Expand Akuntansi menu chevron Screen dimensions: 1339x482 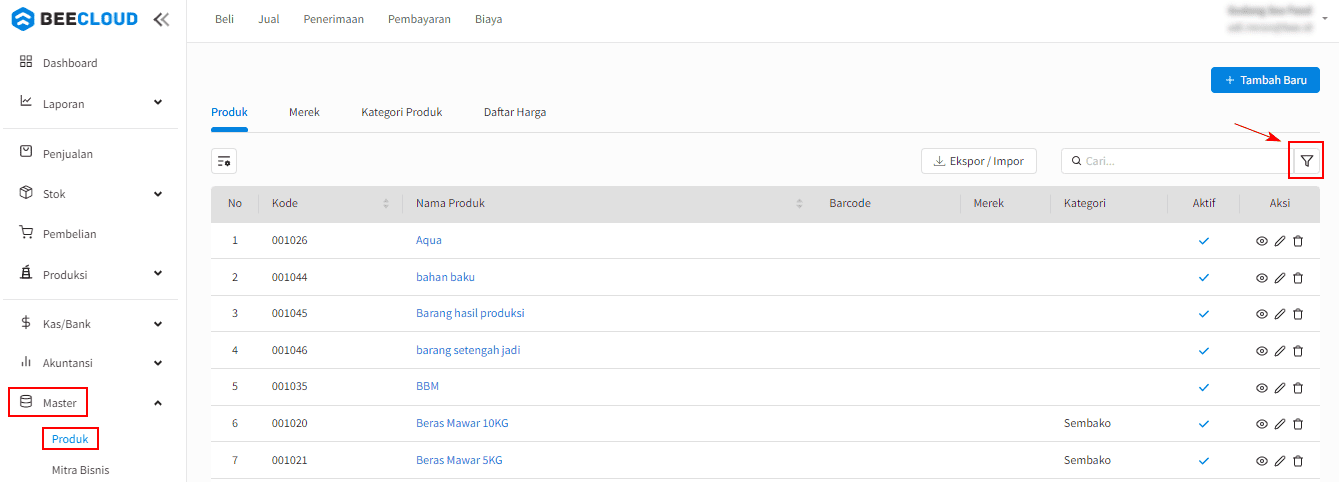[158, 363]
